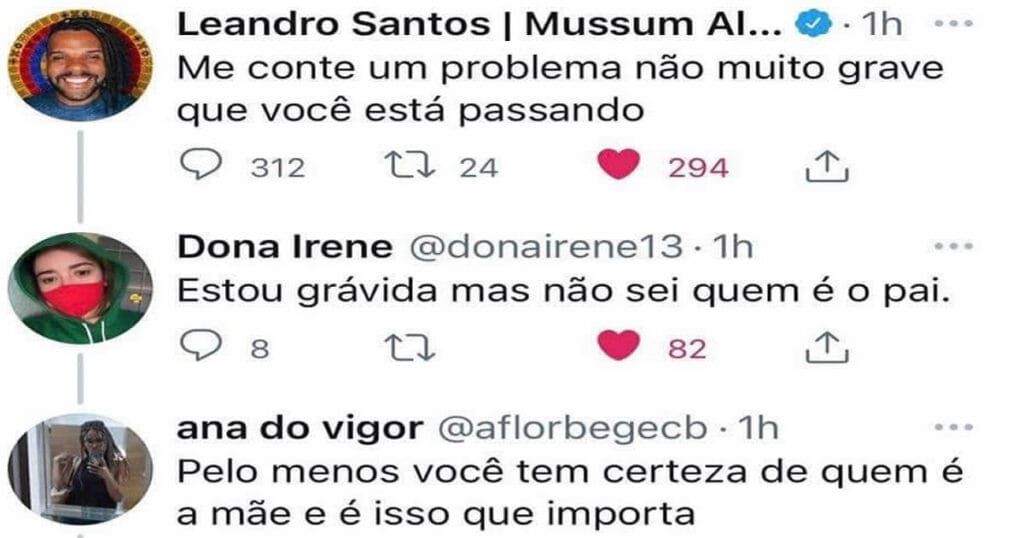The height and width of the screenshot is (538, 1024).
Task: Open more options on ana do vigor's tweet
Action: [x=953, y=428]
